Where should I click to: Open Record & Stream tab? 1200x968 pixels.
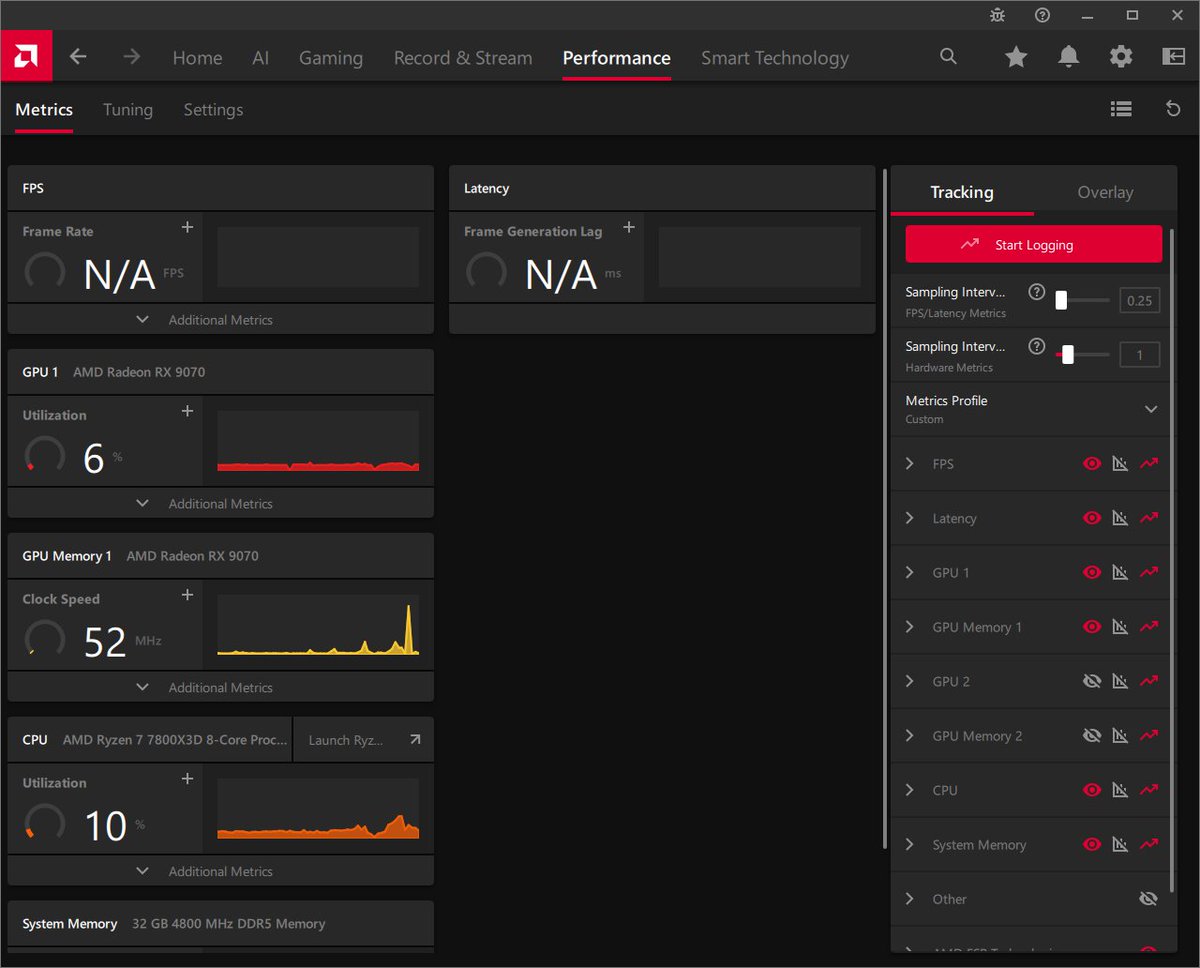pos(463,58)
